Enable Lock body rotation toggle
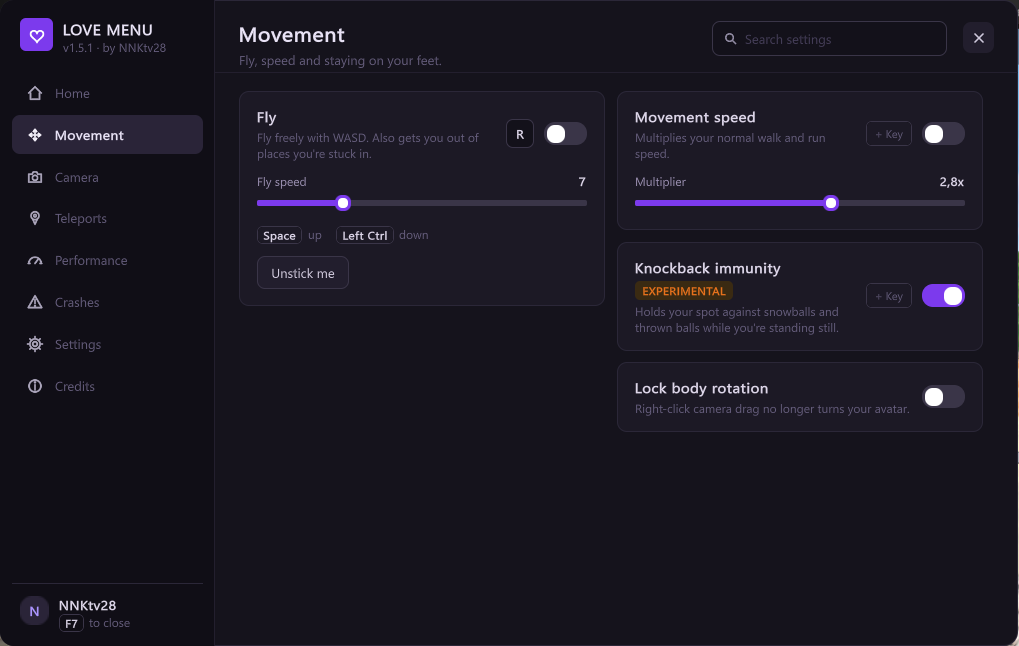Image resolution: width=1019 pixels, height=646 pixels. pos(943,396)
